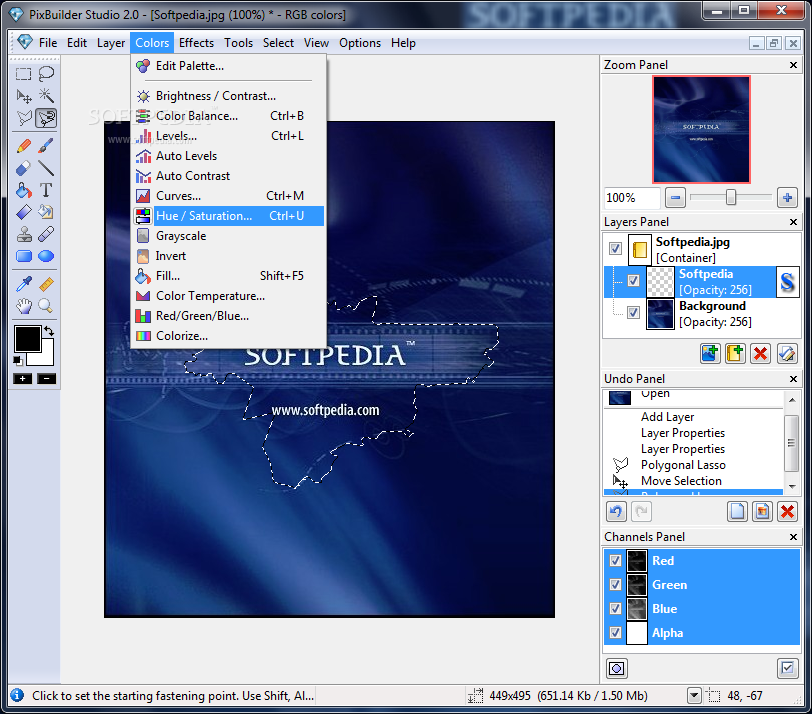Image resolution: width=812 pixels, height=714 pixels.
Task: Select the Eraser tool
Action: pos(23,168)
